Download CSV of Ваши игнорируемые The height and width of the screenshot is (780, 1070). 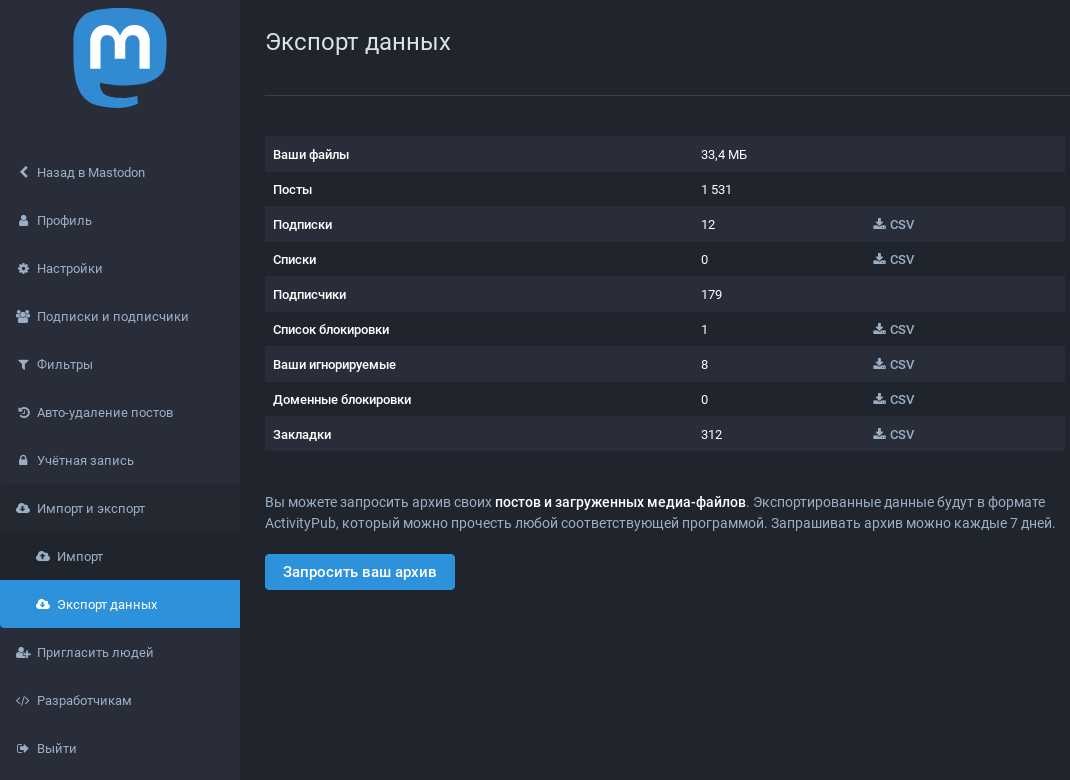893,365
